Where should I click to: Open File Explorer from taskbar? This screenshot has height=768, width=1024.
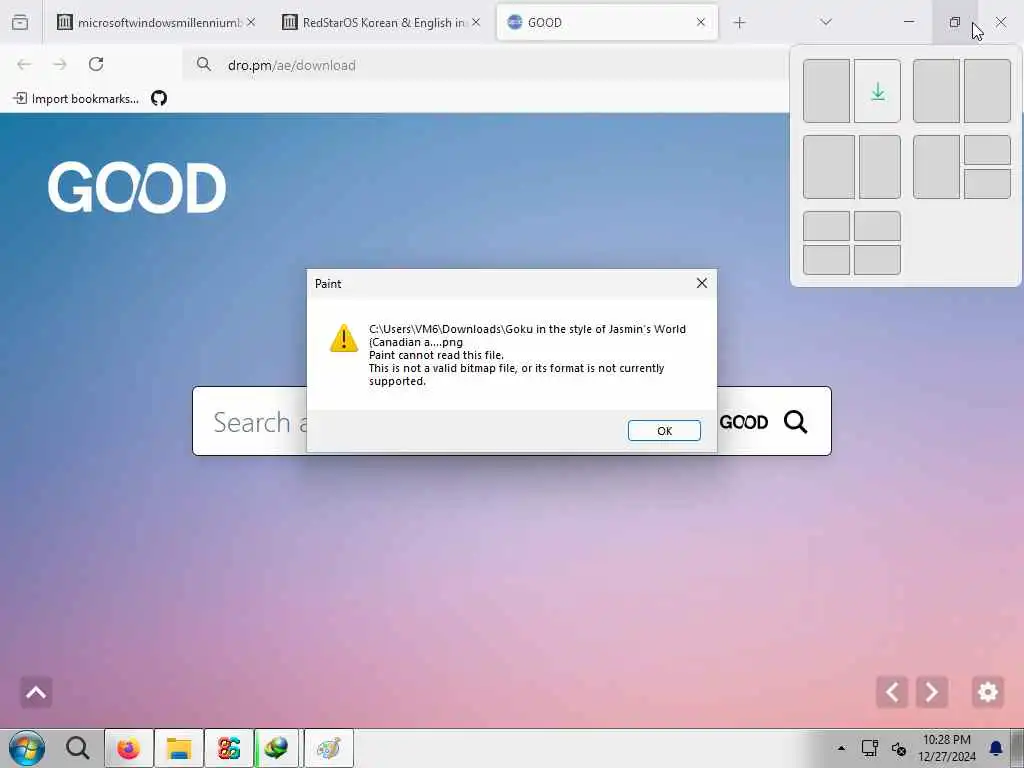[178, 748]
